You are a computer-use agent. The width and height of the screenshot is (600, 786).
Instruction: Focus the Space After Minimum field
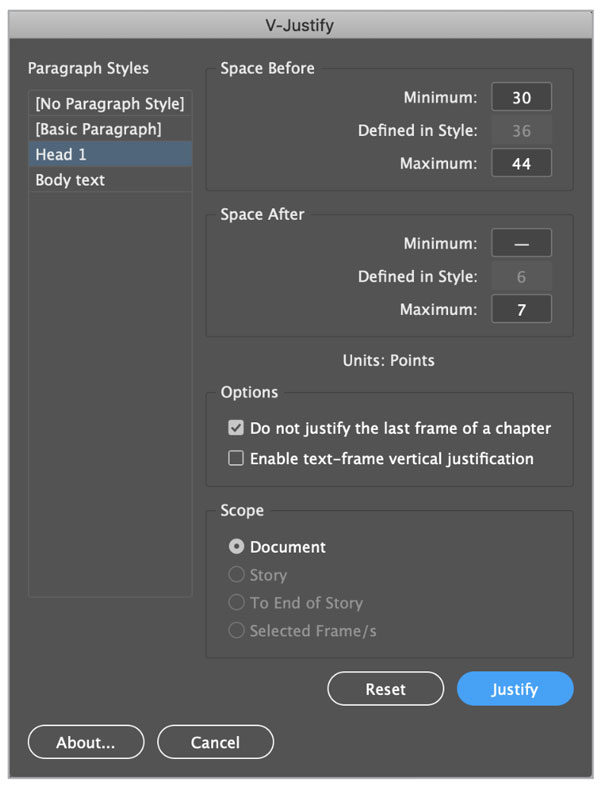[x=521, y=243]
